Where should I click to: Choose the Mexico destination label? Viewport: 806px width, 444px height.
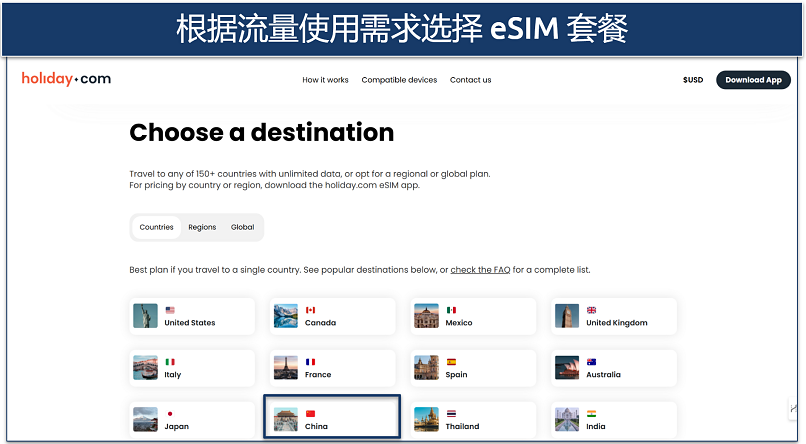pyautogui.click(x=459, y=323)
